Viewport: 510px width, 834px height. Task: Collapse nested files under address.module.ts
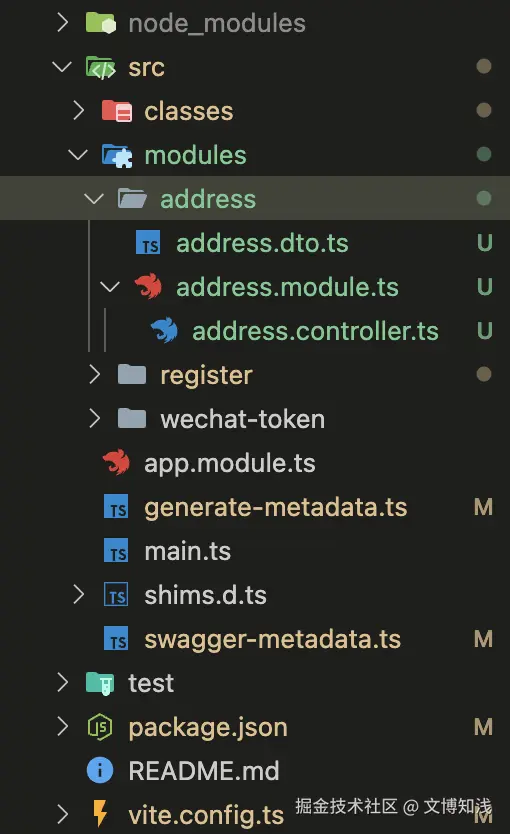[x=110, y=287]
